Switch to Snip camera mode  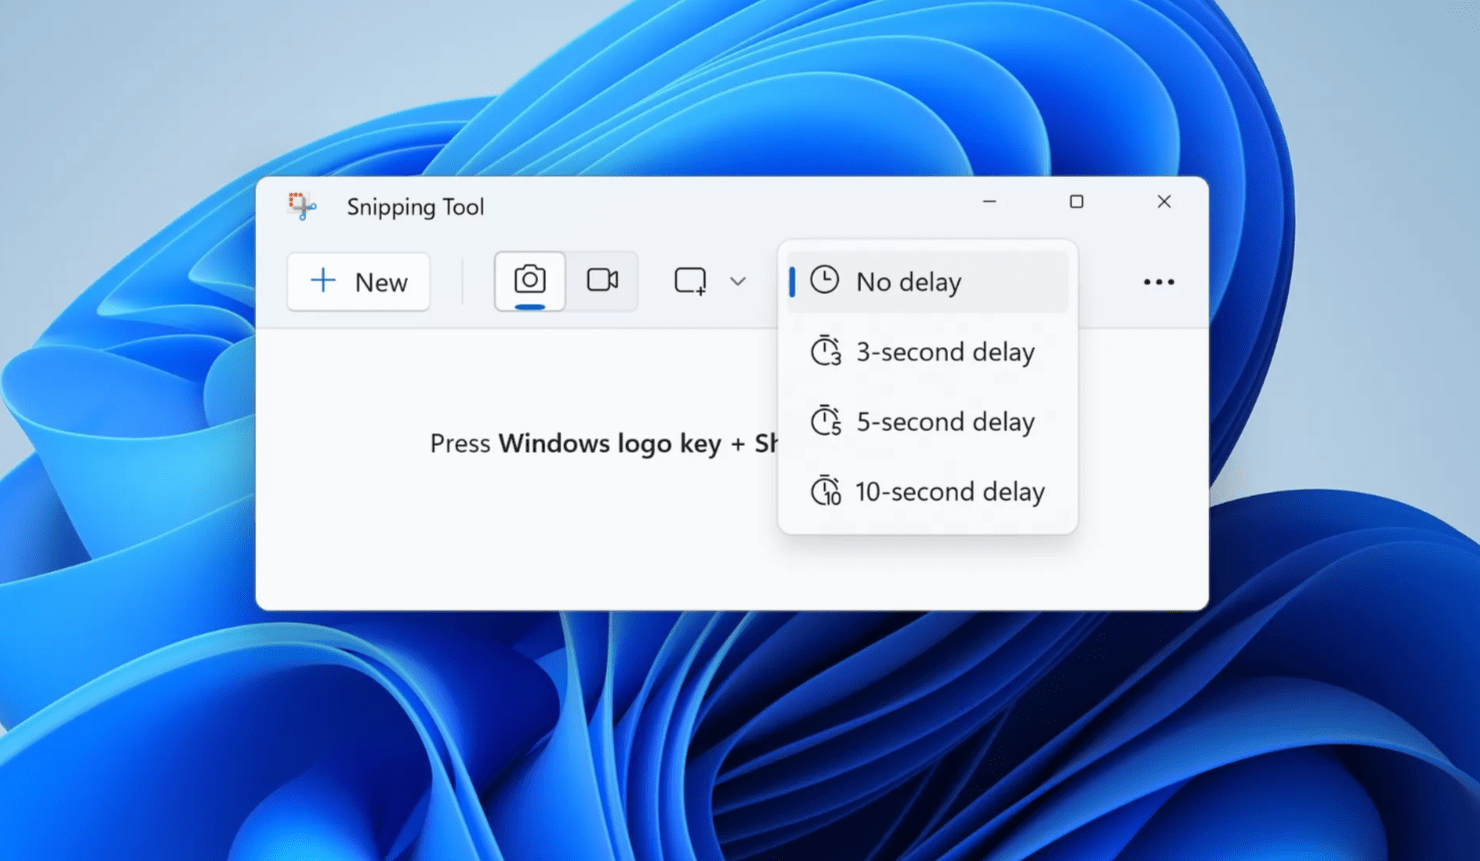pyautogui.click(x=530, y=281)
